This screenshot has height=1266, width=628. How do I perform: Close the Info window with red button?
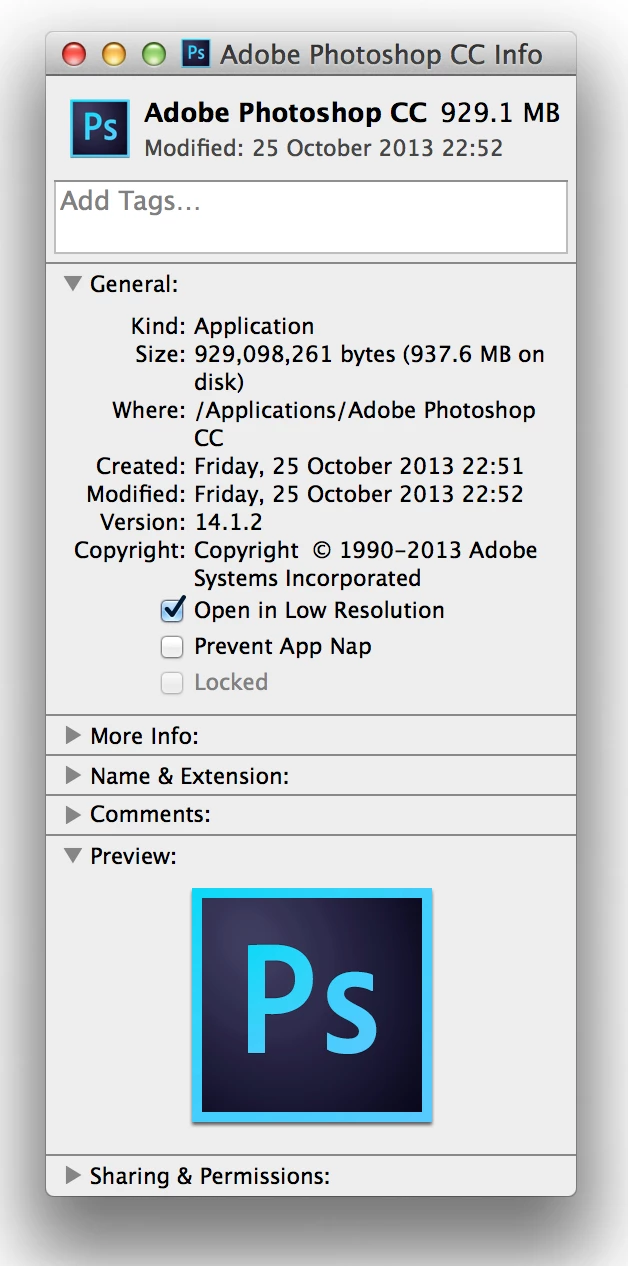74,53
